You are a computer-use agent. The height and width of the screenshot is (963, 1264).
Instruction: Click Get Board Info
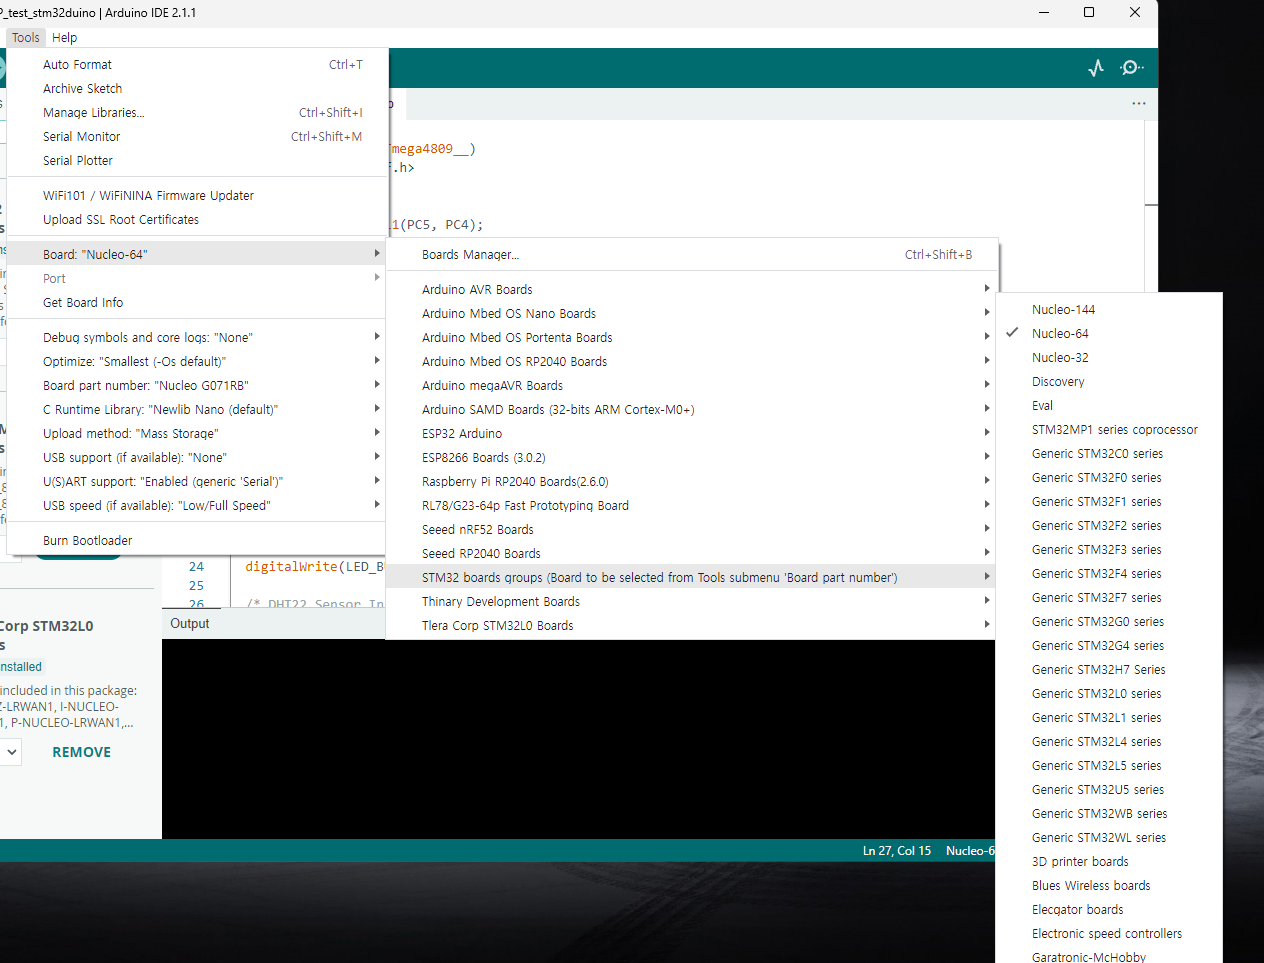(x=197, y=303)
